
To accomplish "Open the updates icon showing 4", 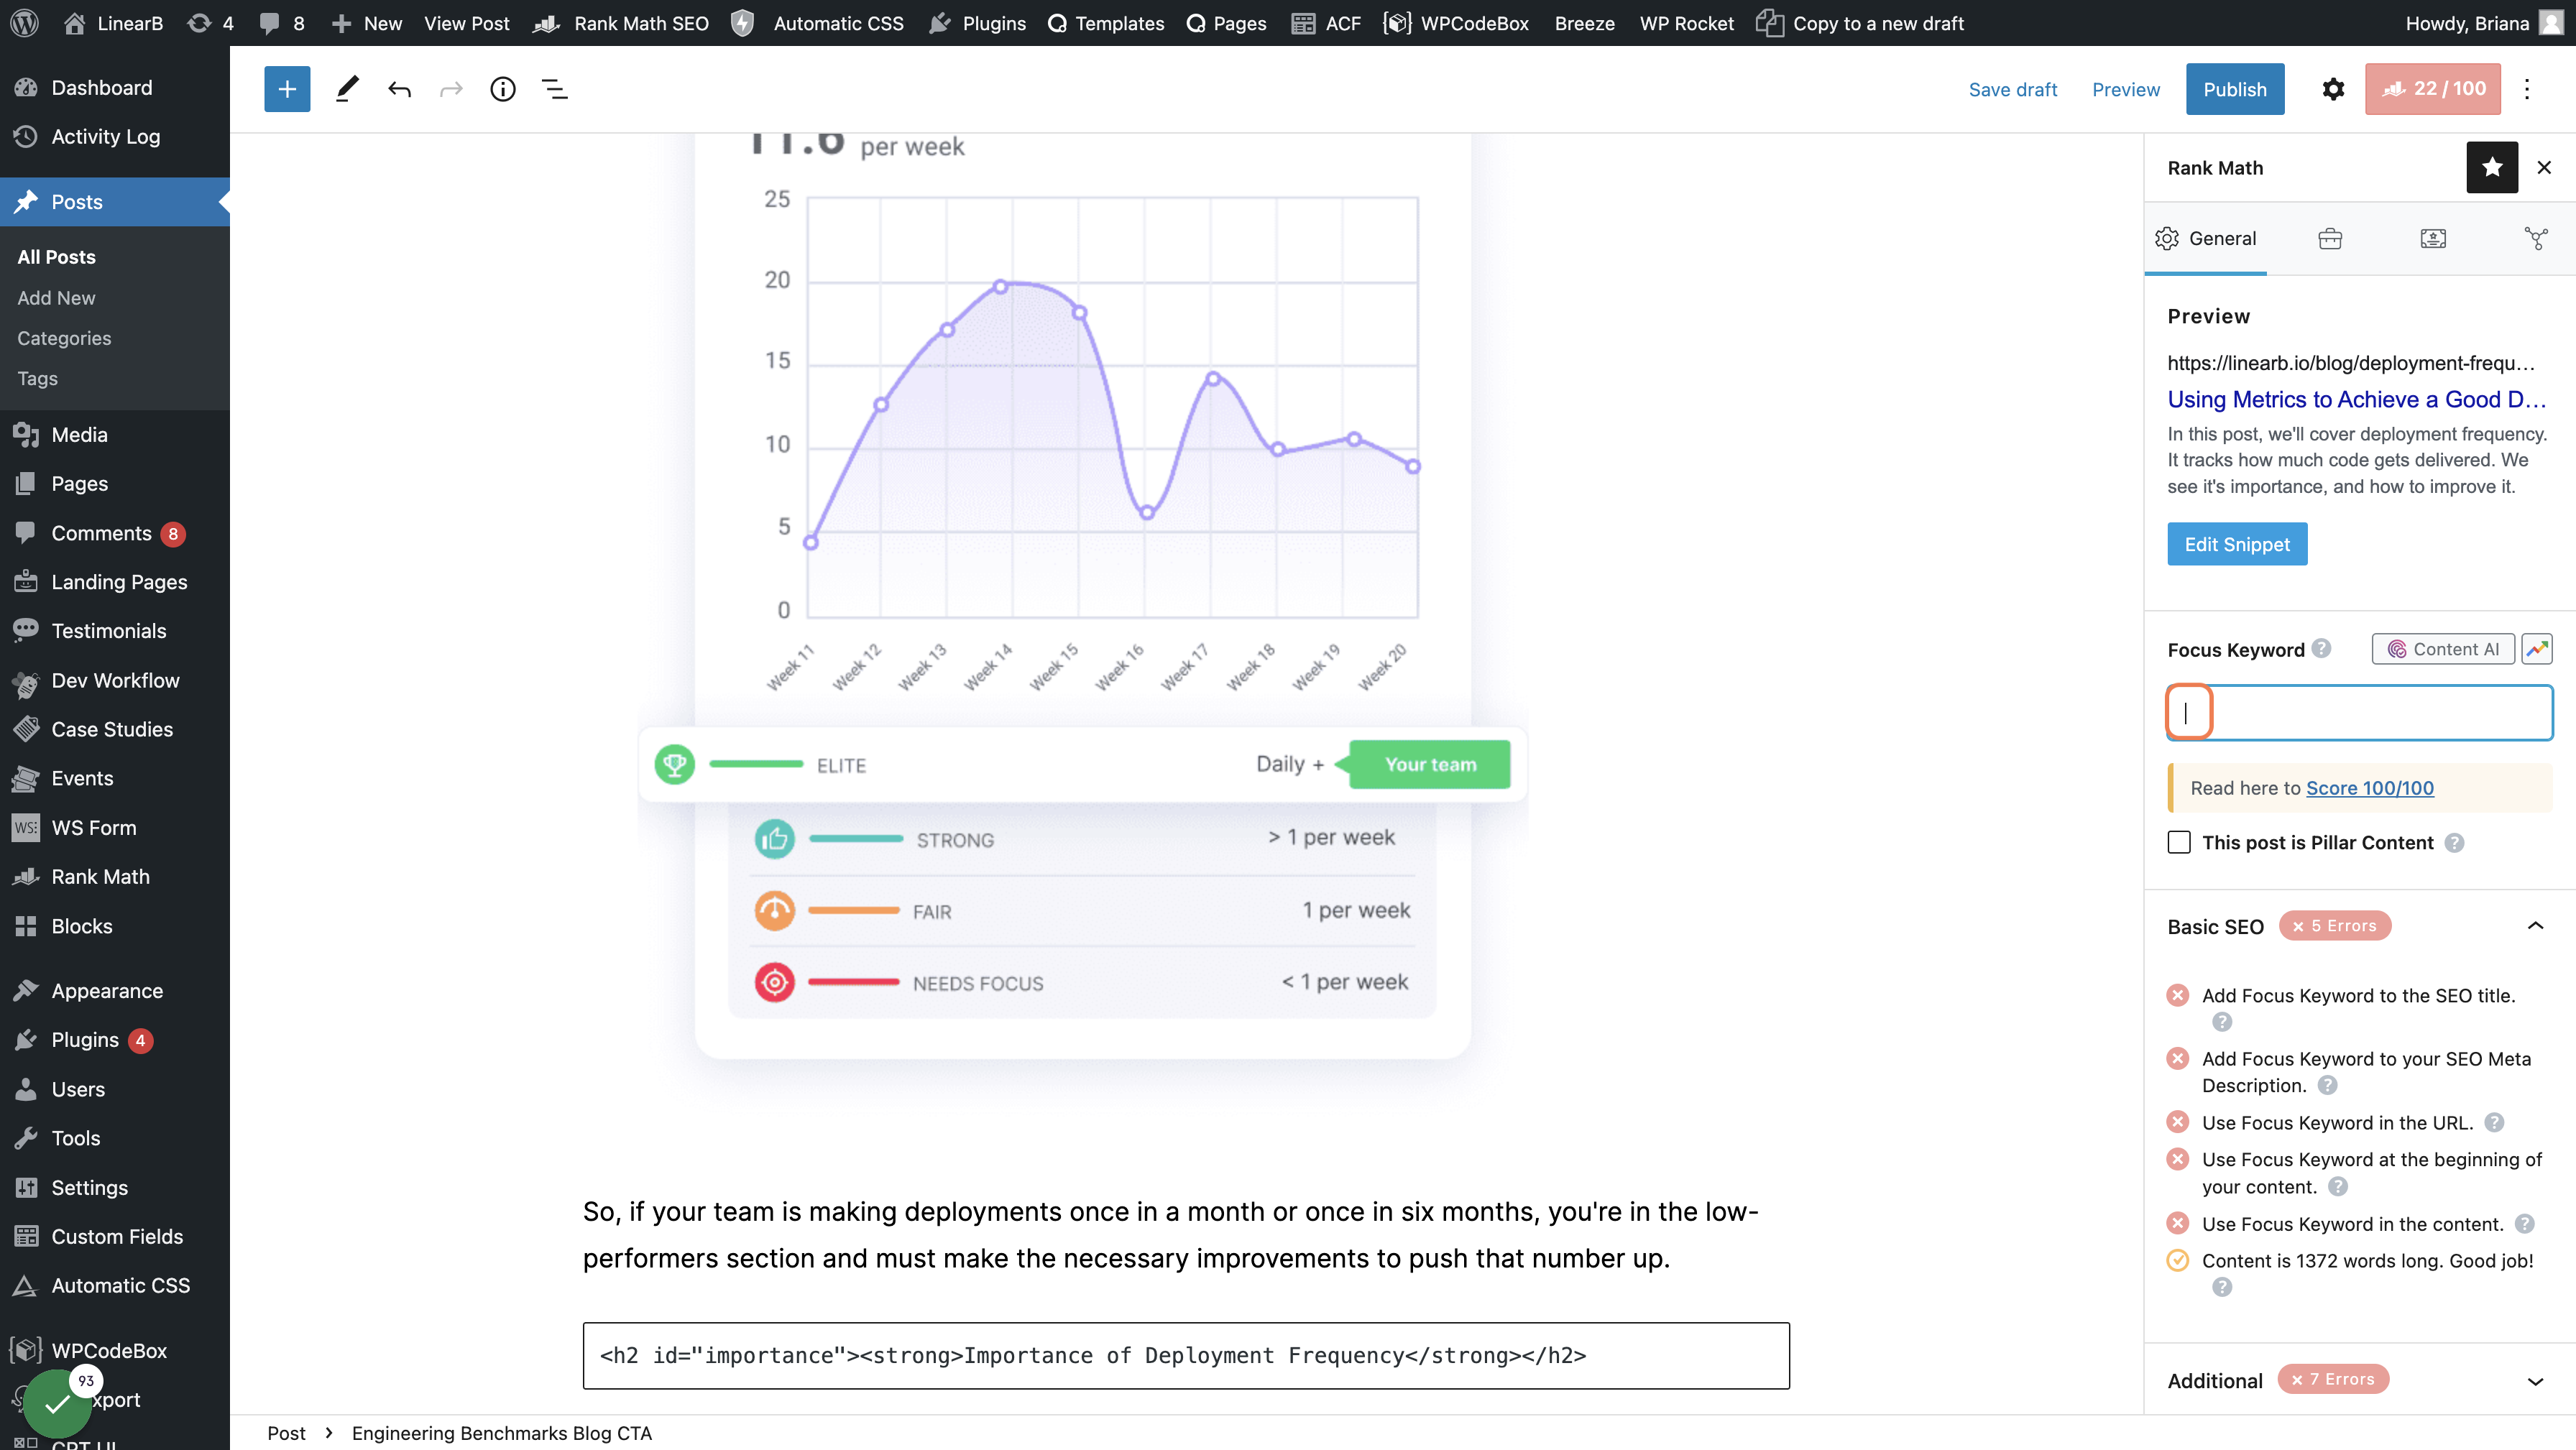I will click(210, 22).
